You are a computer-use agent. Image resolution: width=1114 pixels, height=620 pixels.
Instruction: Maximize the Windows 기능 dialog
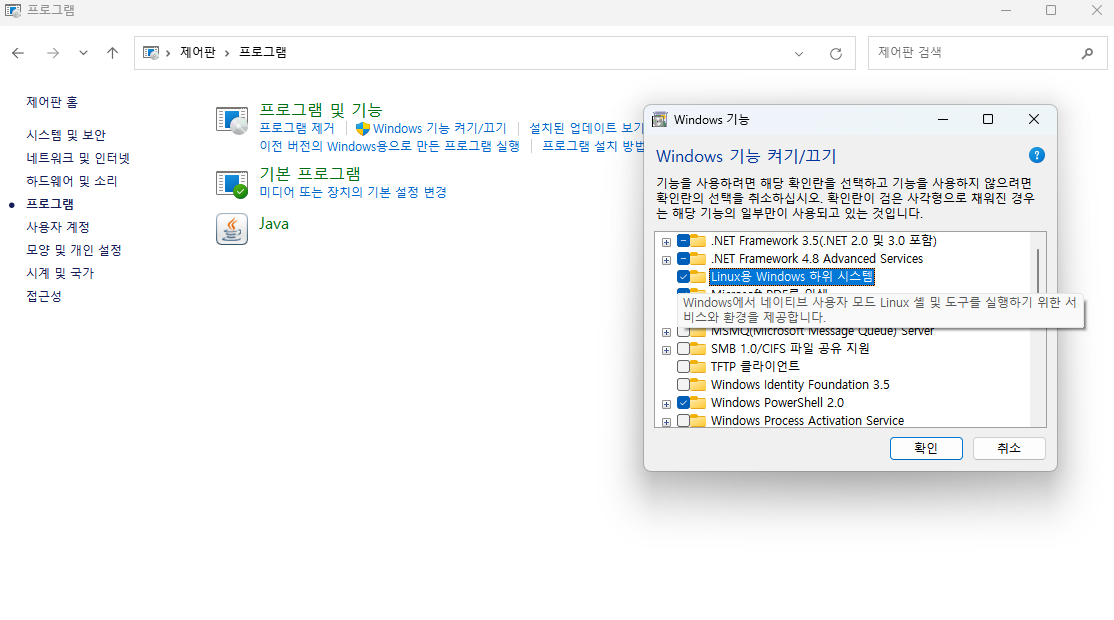coord(988,119)
